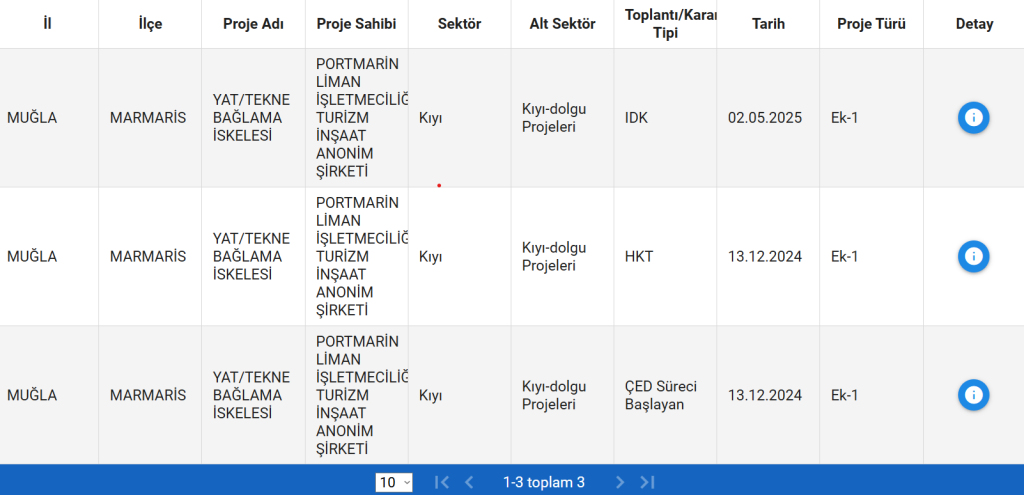Open detail info for the IDK row
The height and width of the screenshot is (495, 1024).
[973, 118]
